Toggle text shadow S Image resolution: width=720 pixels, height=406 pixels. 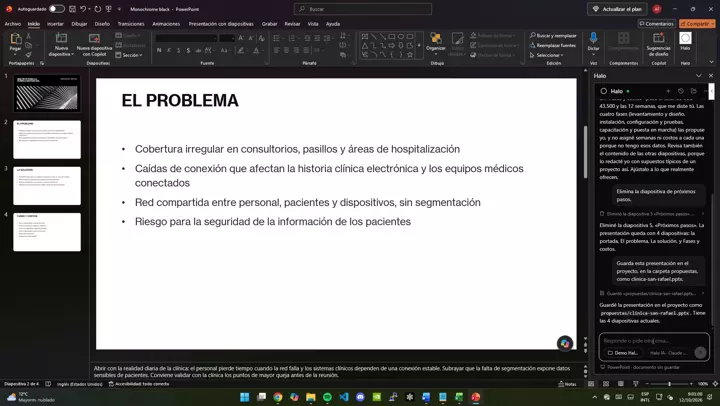(x=188, y=50)
